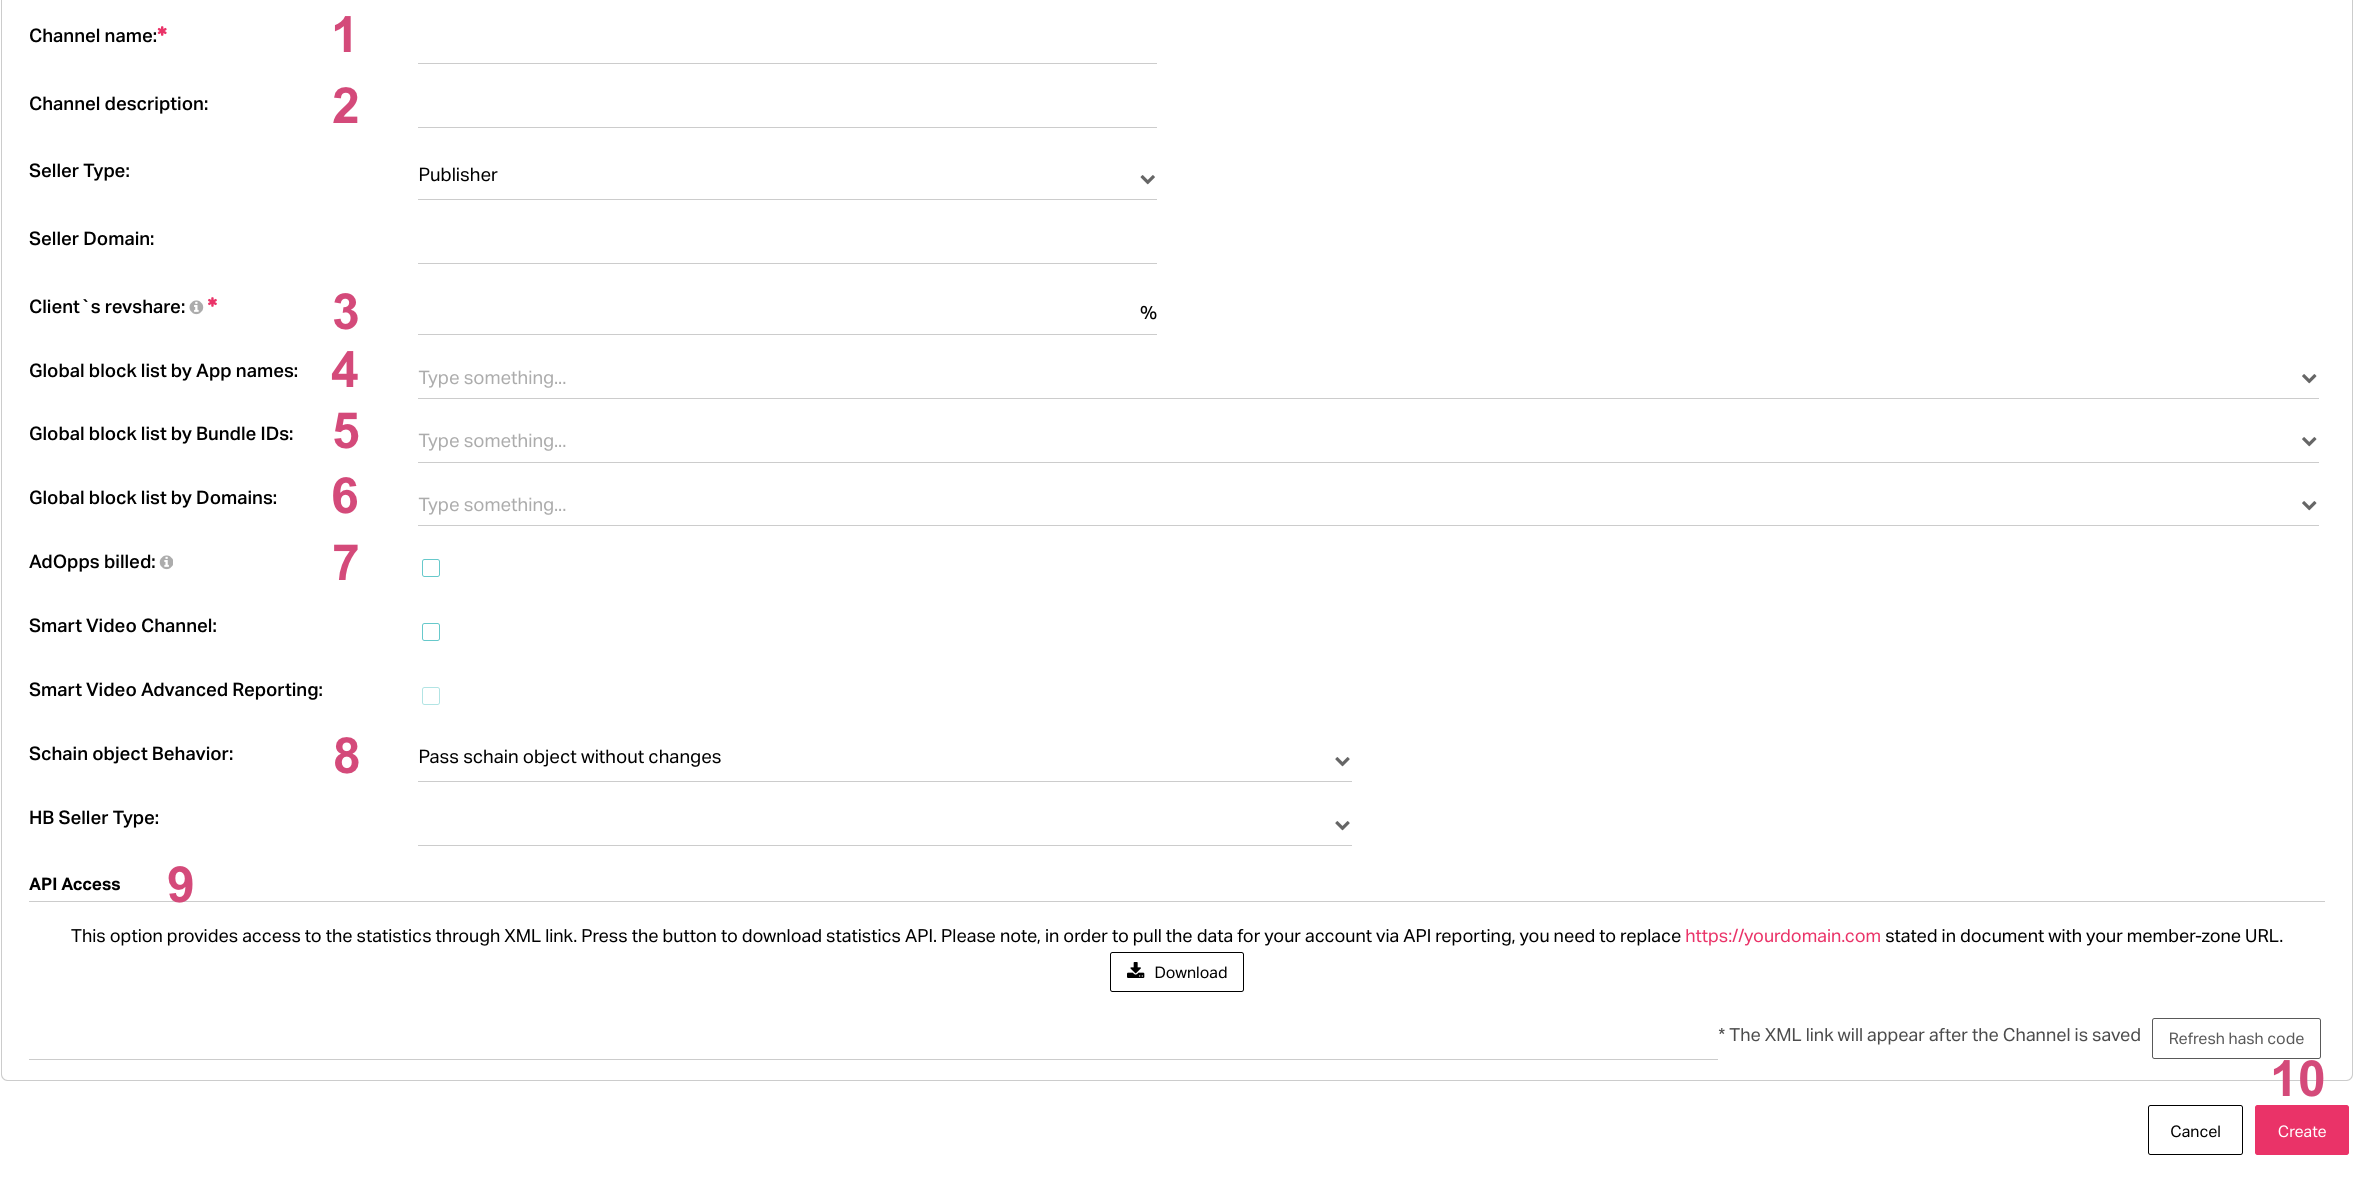Click the info icon next to Client's revshare
Viewport: 2368px width, 1184px height.
tap(196, 308)
